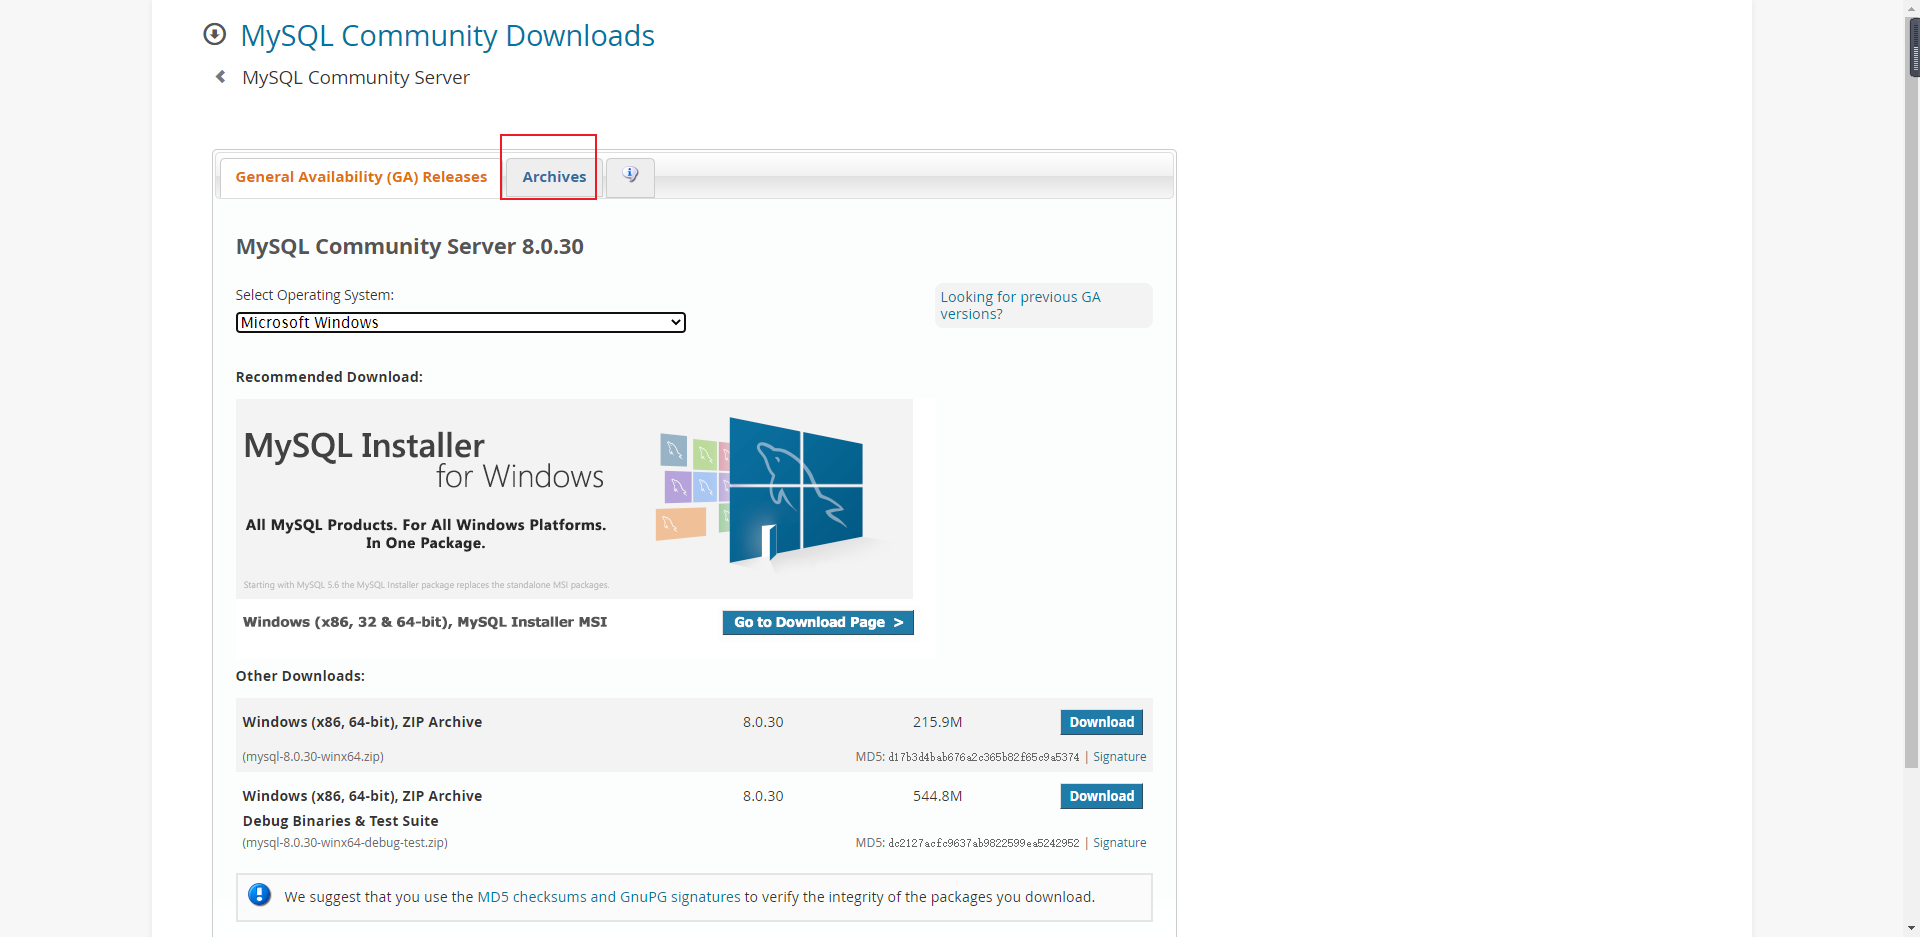Download the 215.9M ZIP Archive
Viewport: 1920px width, 937px height.
click(x=1101, y=722)
